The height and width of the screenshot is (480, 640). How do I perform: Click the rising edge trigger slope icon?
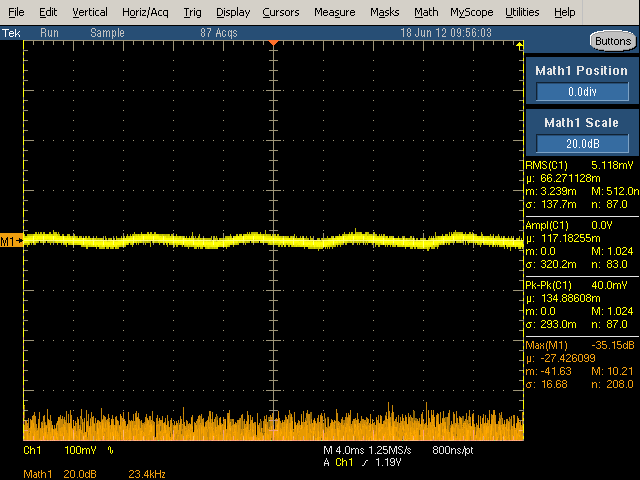pyautogui.click(x=364, y=462)
